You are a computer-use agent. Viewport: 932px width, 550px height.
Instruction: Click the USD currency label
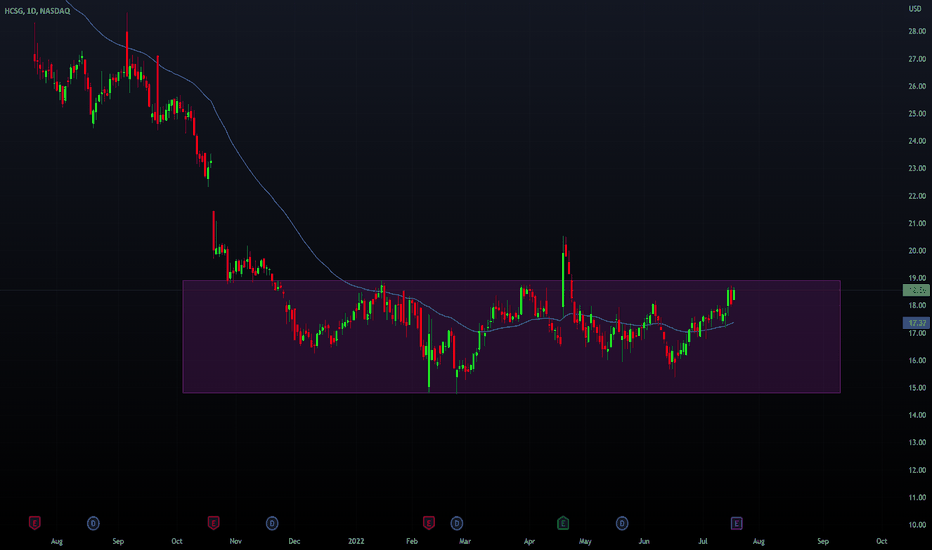[x=915, y=9]
